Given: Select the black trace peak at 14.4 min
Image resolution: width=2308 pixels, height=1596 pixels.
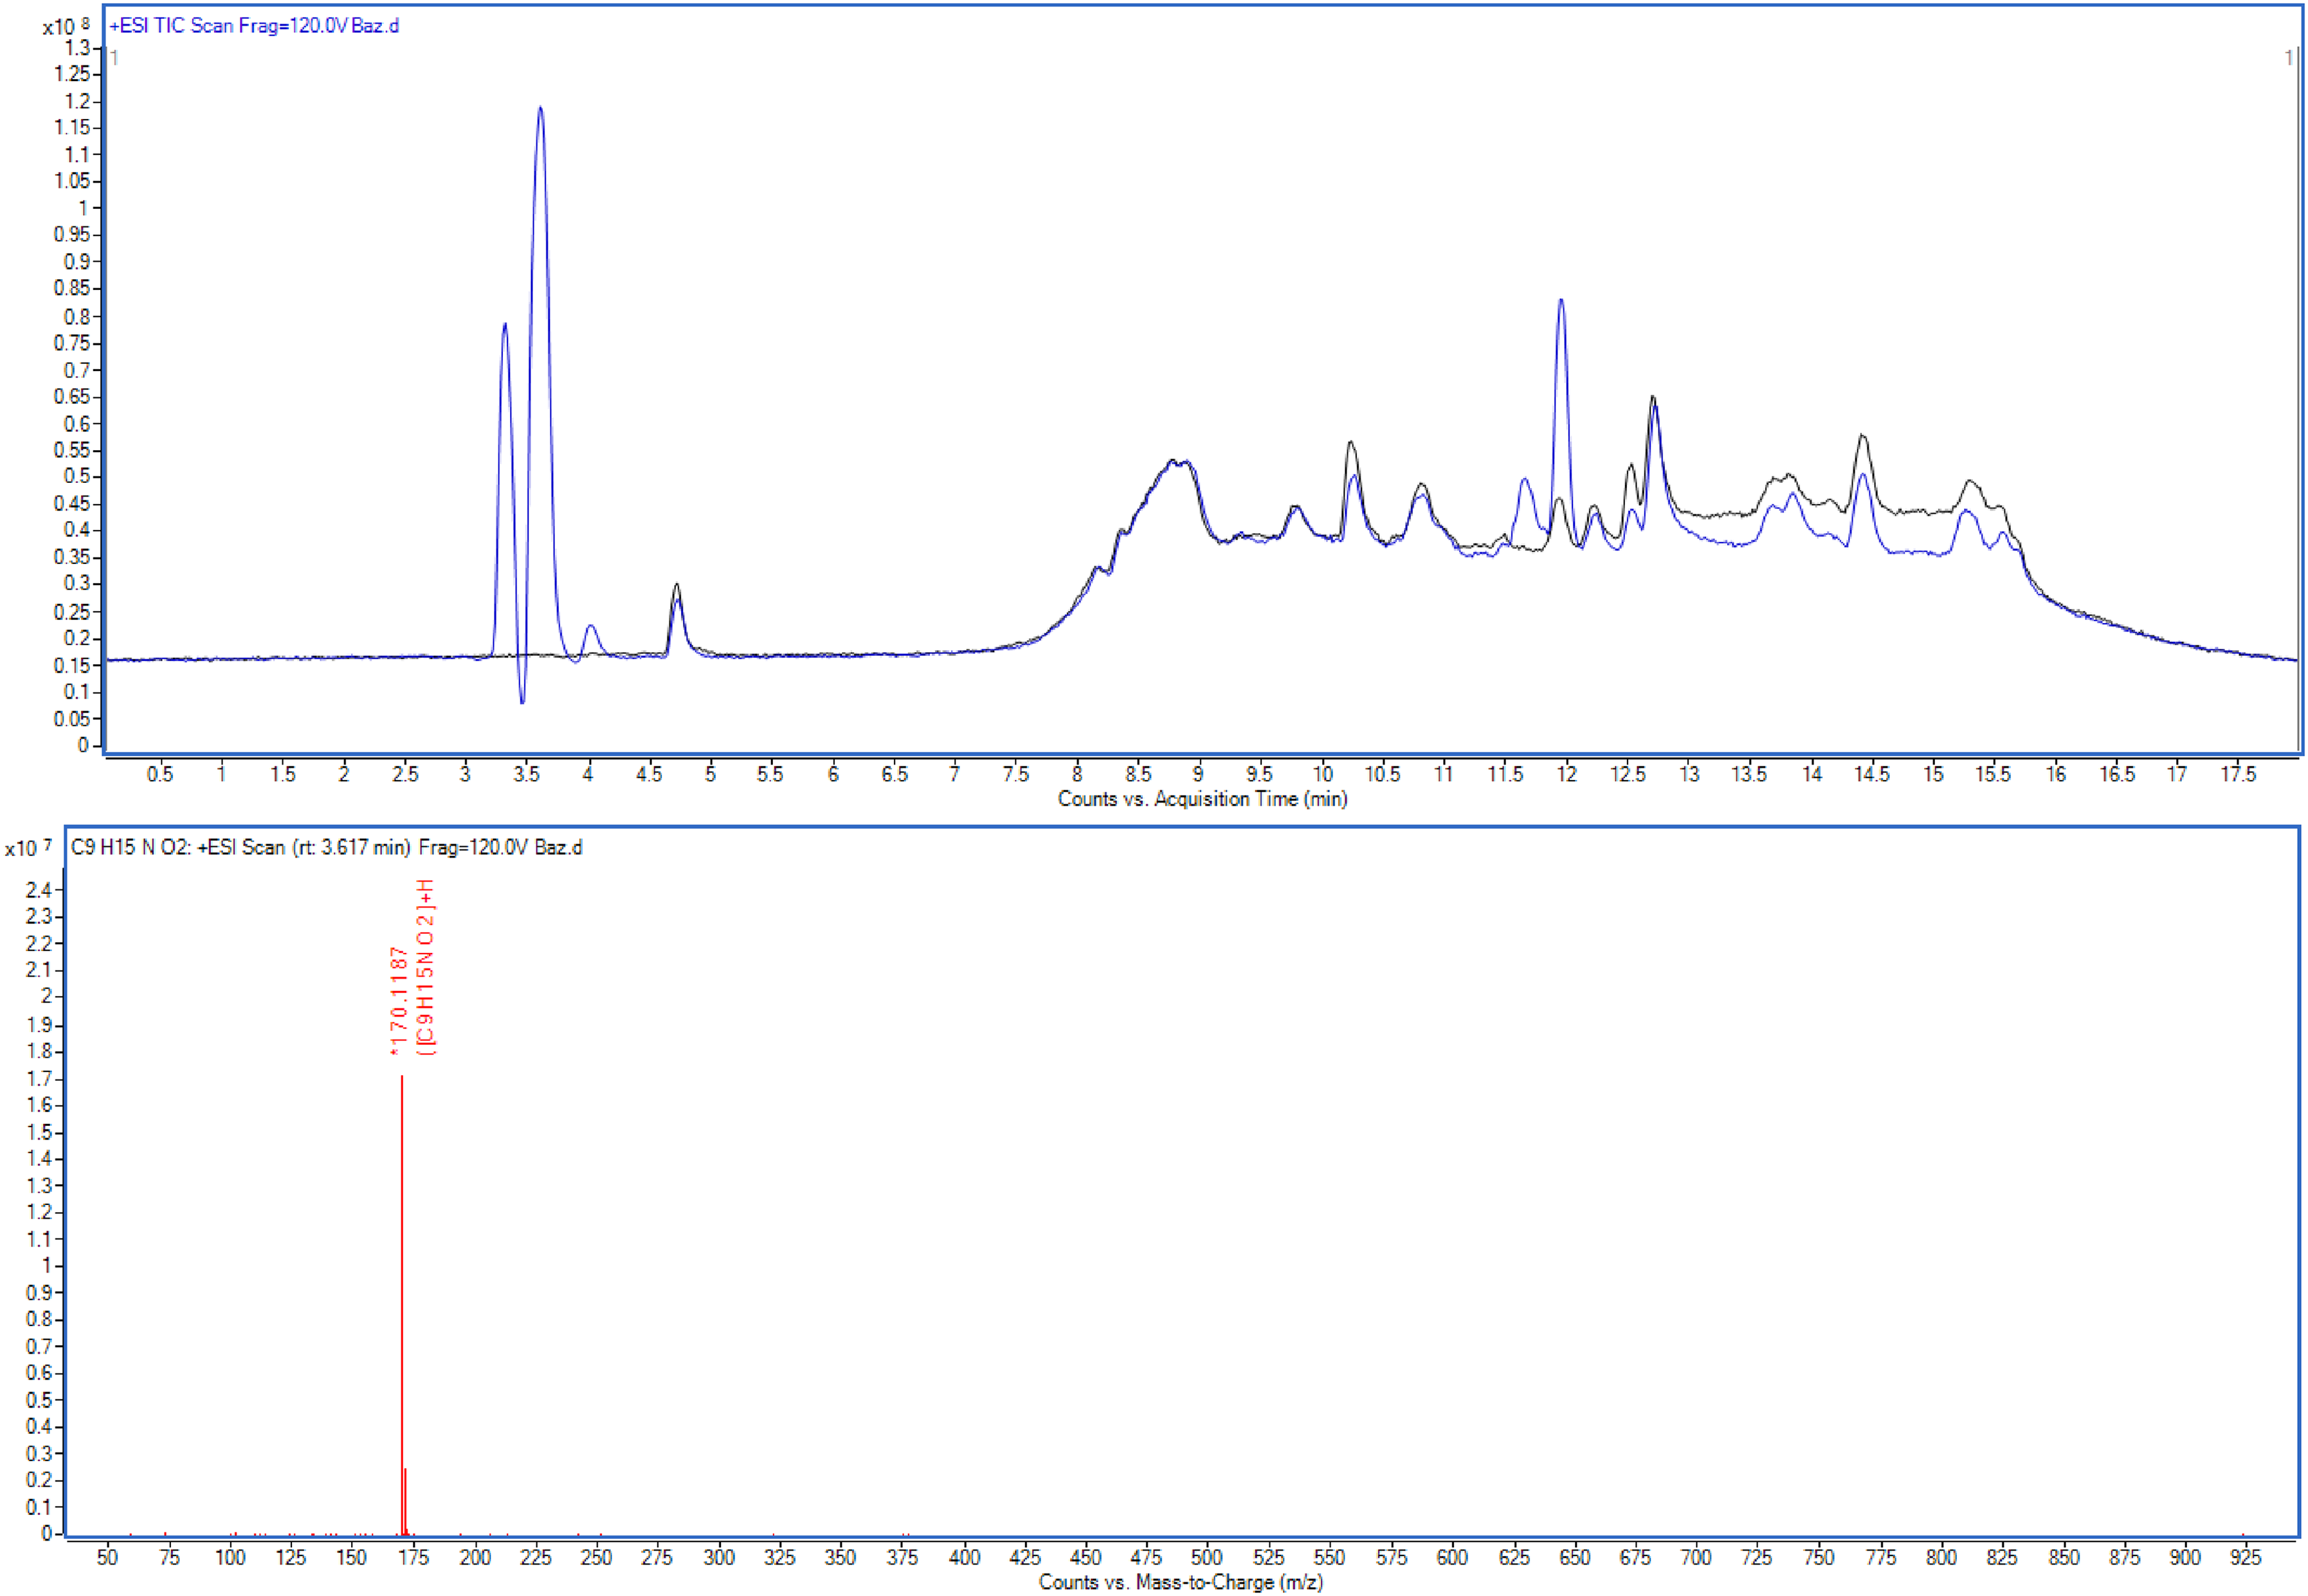Looking at the screenshot, I should [x=1862, y=436].
